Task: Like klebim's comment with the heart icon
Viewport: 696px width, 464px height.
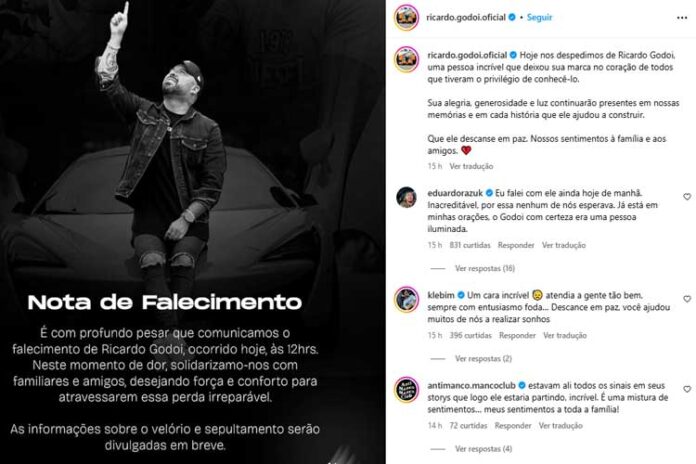Action: [687, 299]
